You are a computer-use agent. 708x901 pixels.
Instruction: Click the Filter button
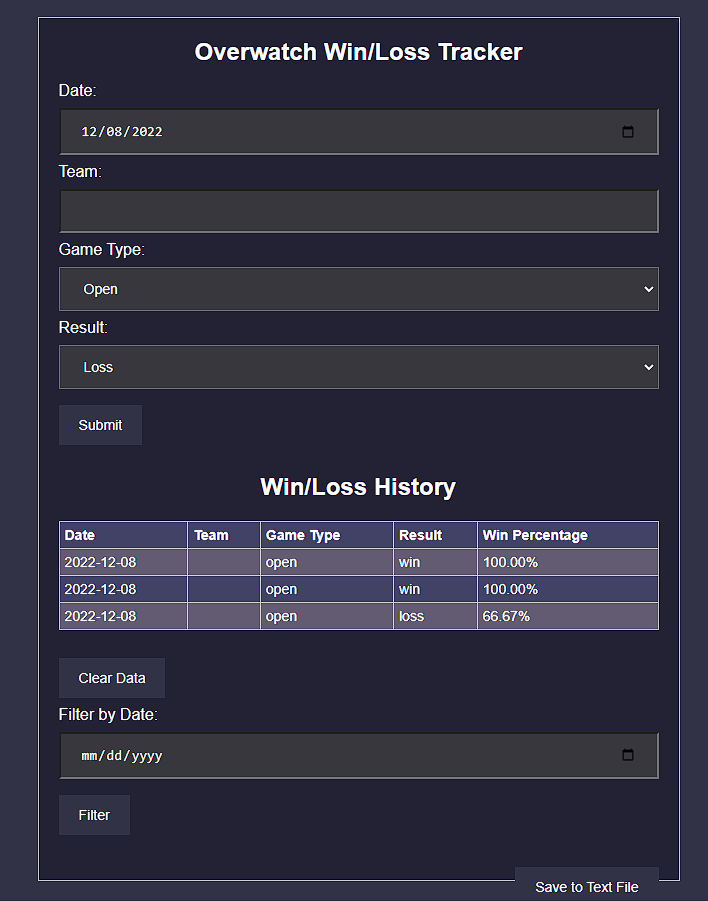[x=93, y=814]
